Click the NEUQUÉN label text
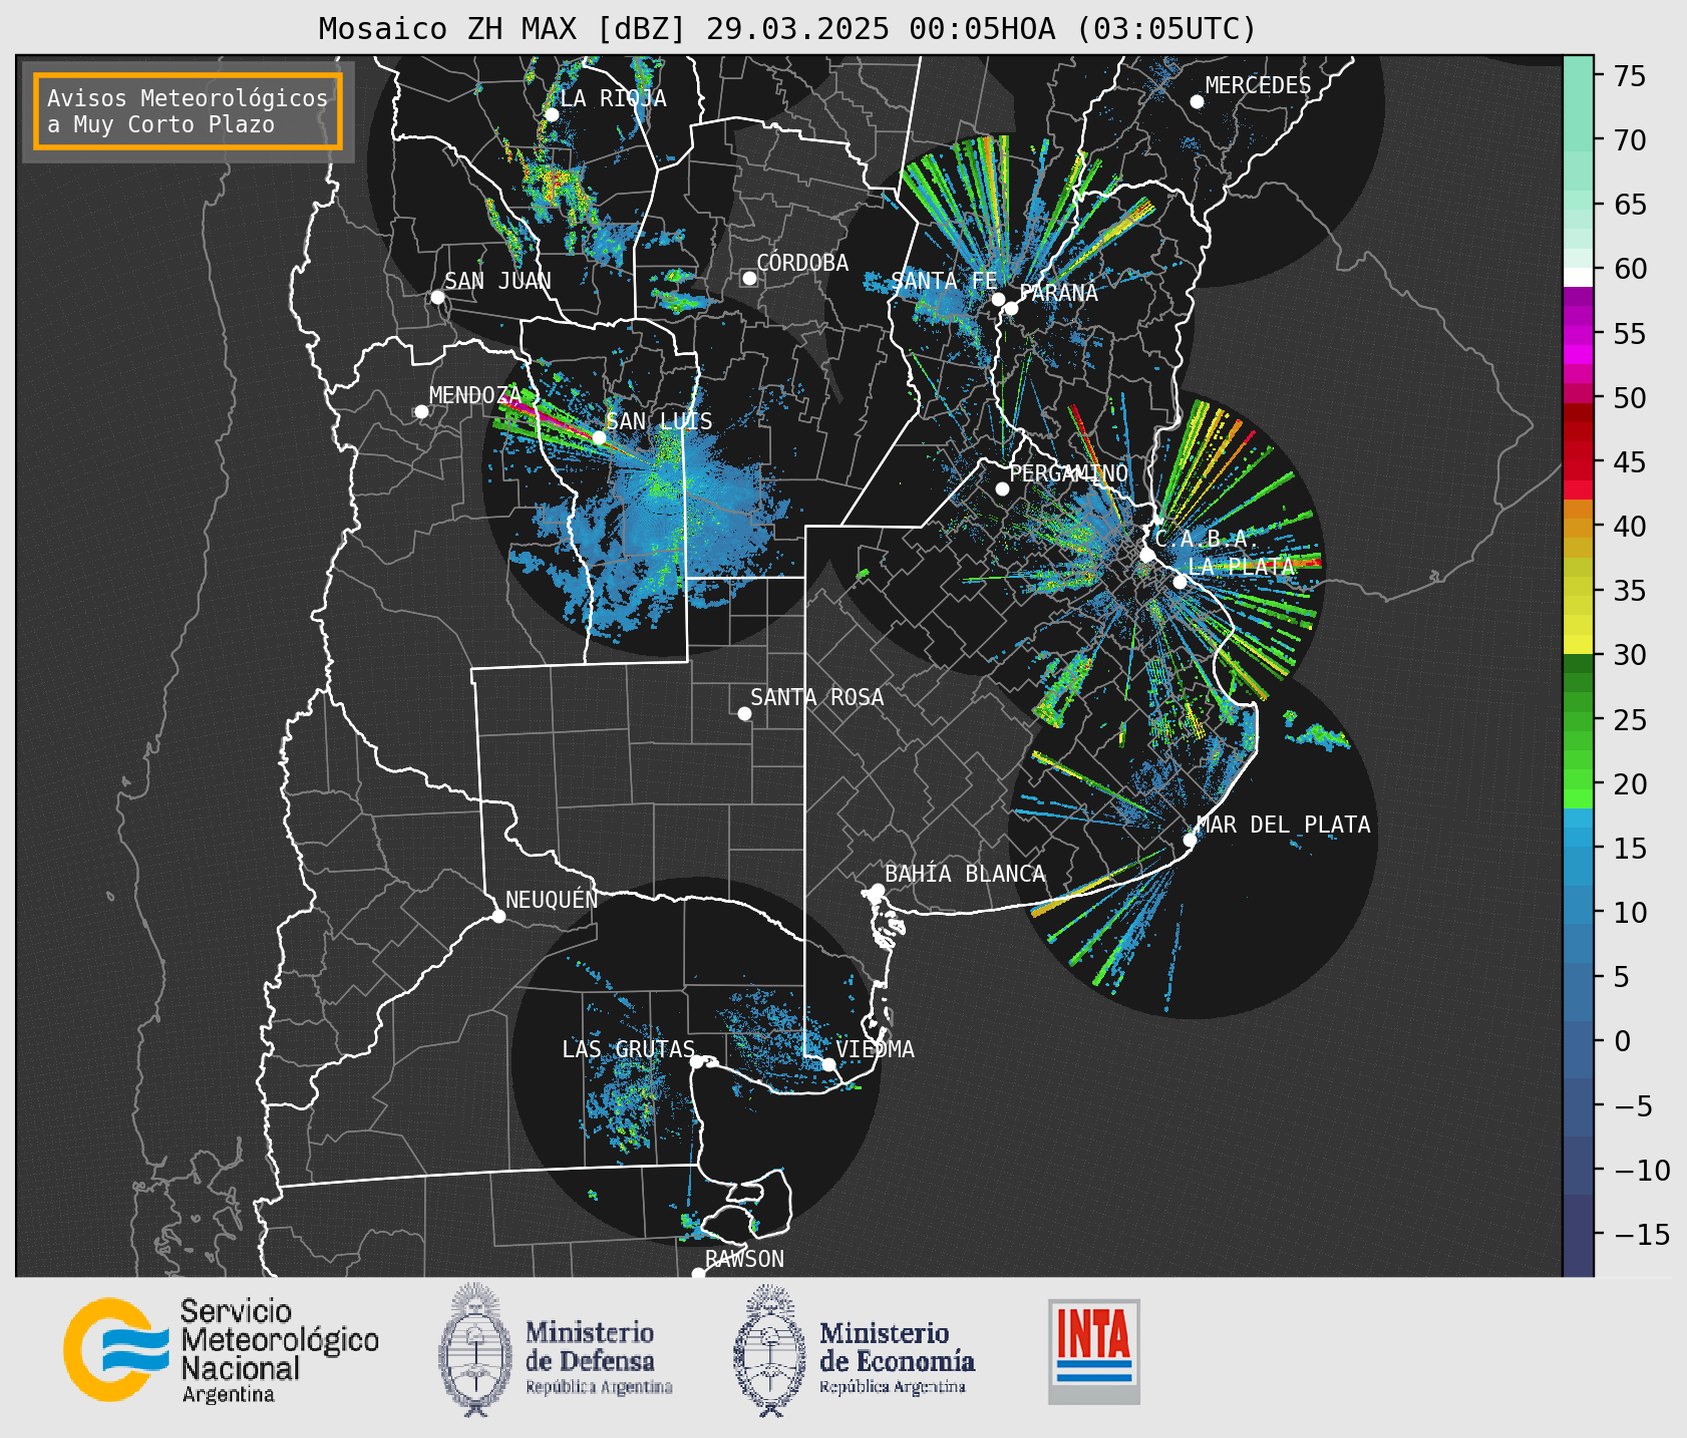The width and height of the screenshot is (1687, 1438). pos(551,898)
